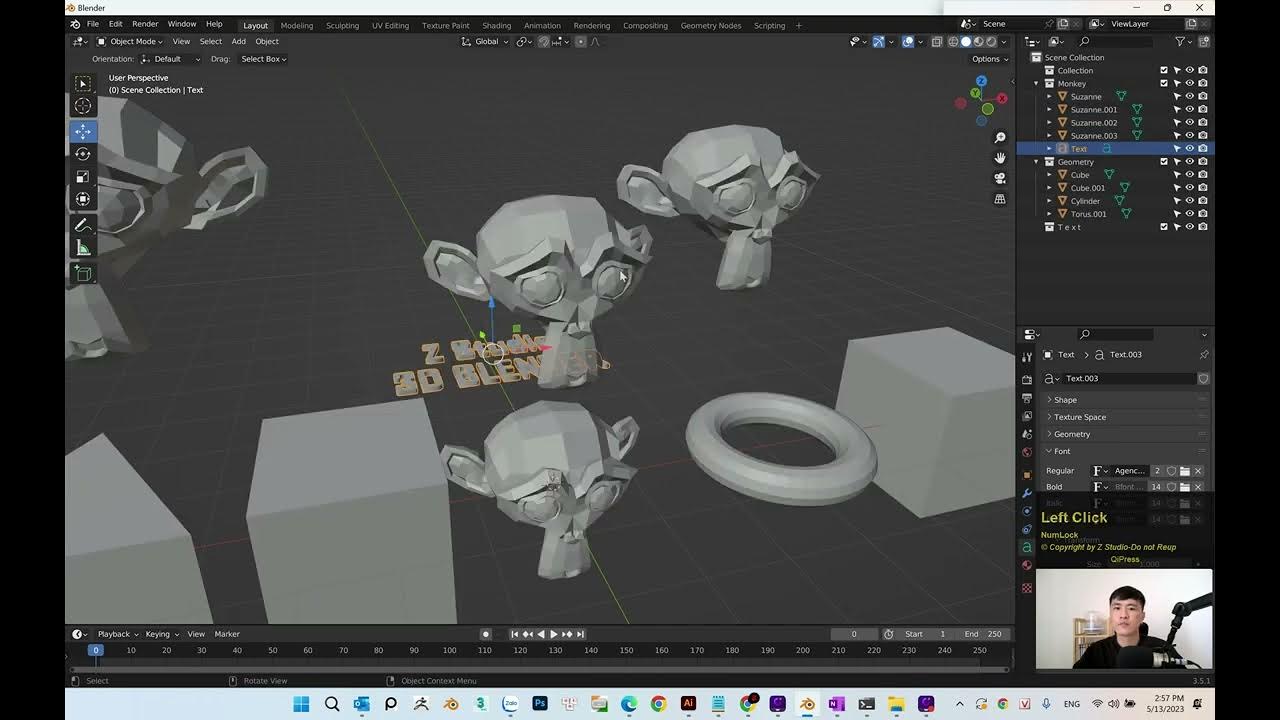Open the Output properties tab icon
Screen dimensions: 1280x720
coord(1027,398)
